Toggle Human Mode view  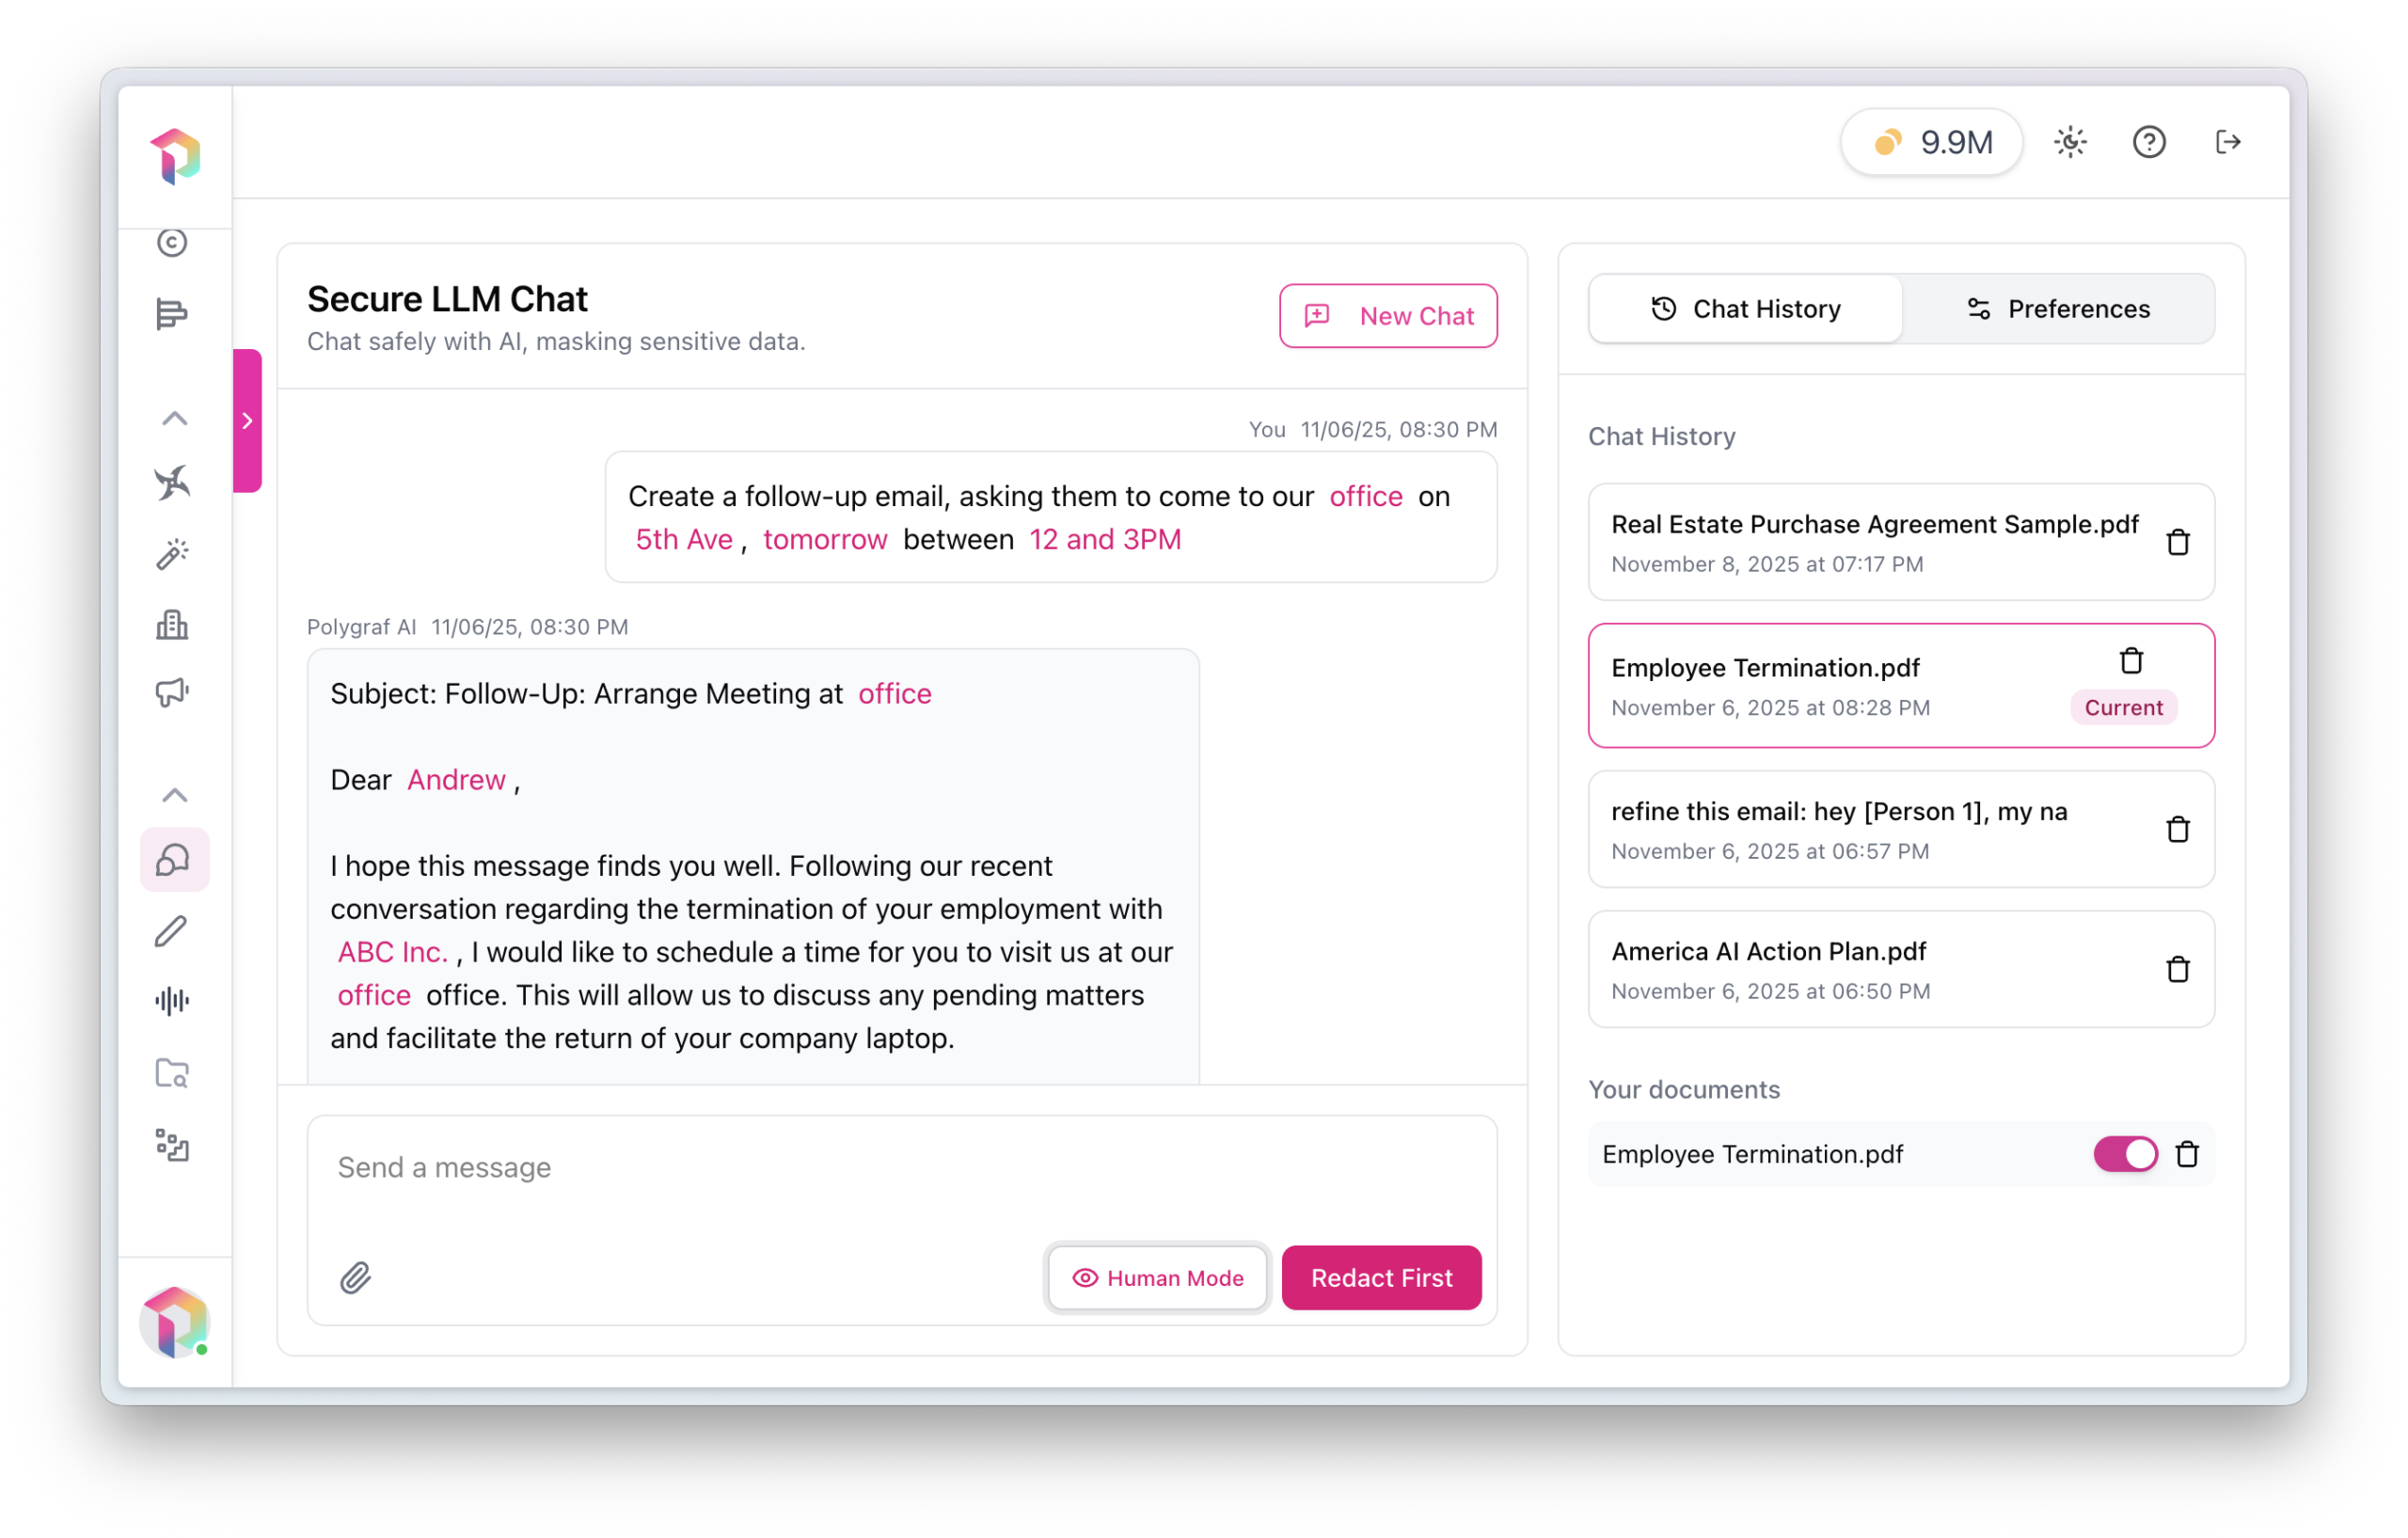[x=1157, y=1278]
